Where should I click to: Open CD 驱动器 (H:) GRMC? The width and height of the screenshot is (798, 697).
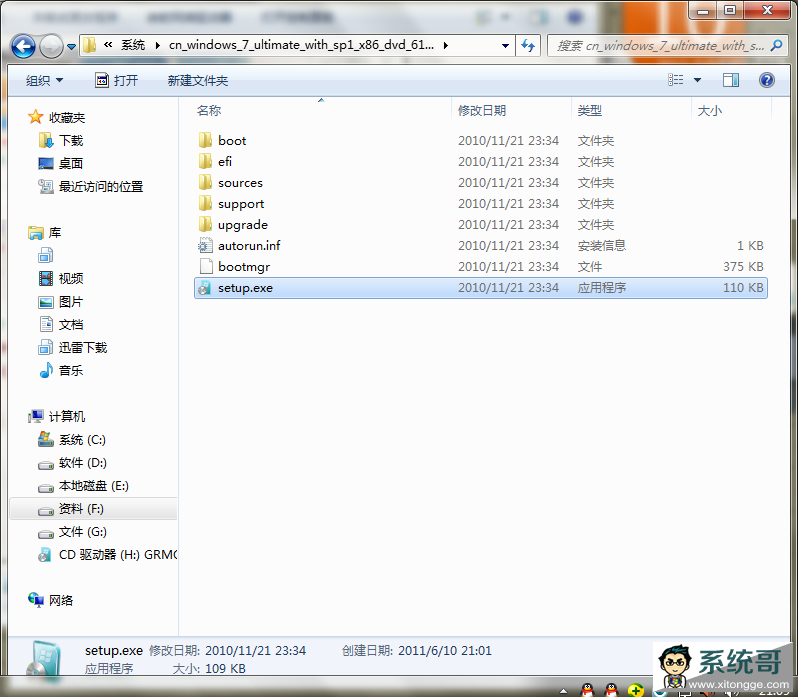point(118,555)
